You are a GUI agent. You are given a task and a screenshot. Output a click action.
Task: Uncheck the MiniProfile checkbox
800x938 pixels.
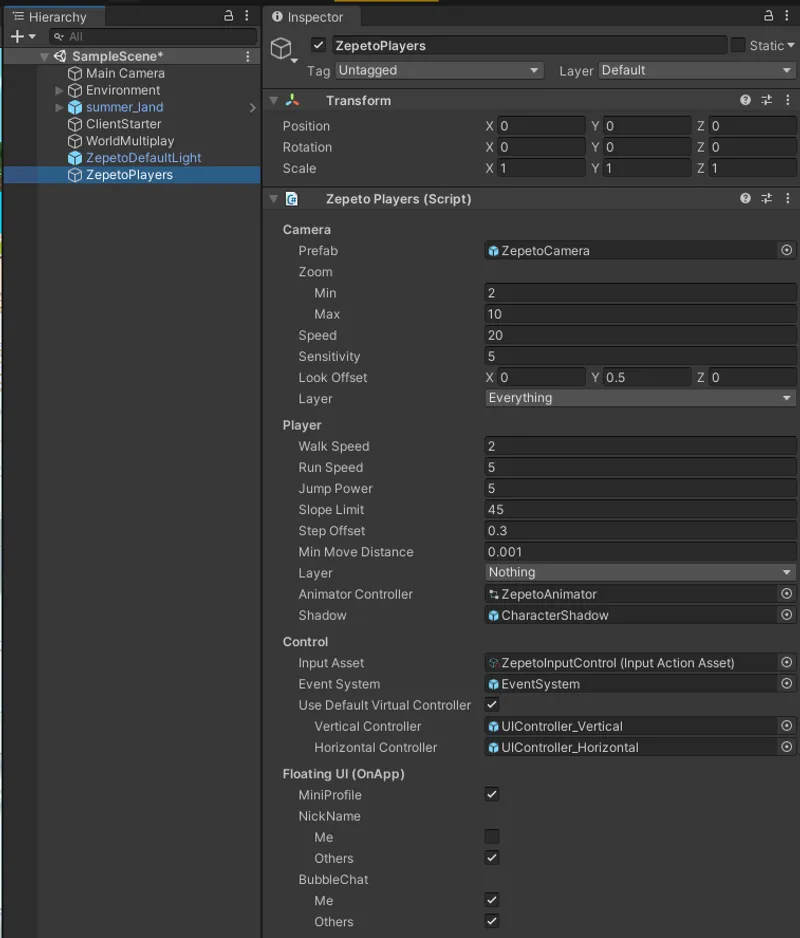491,794
